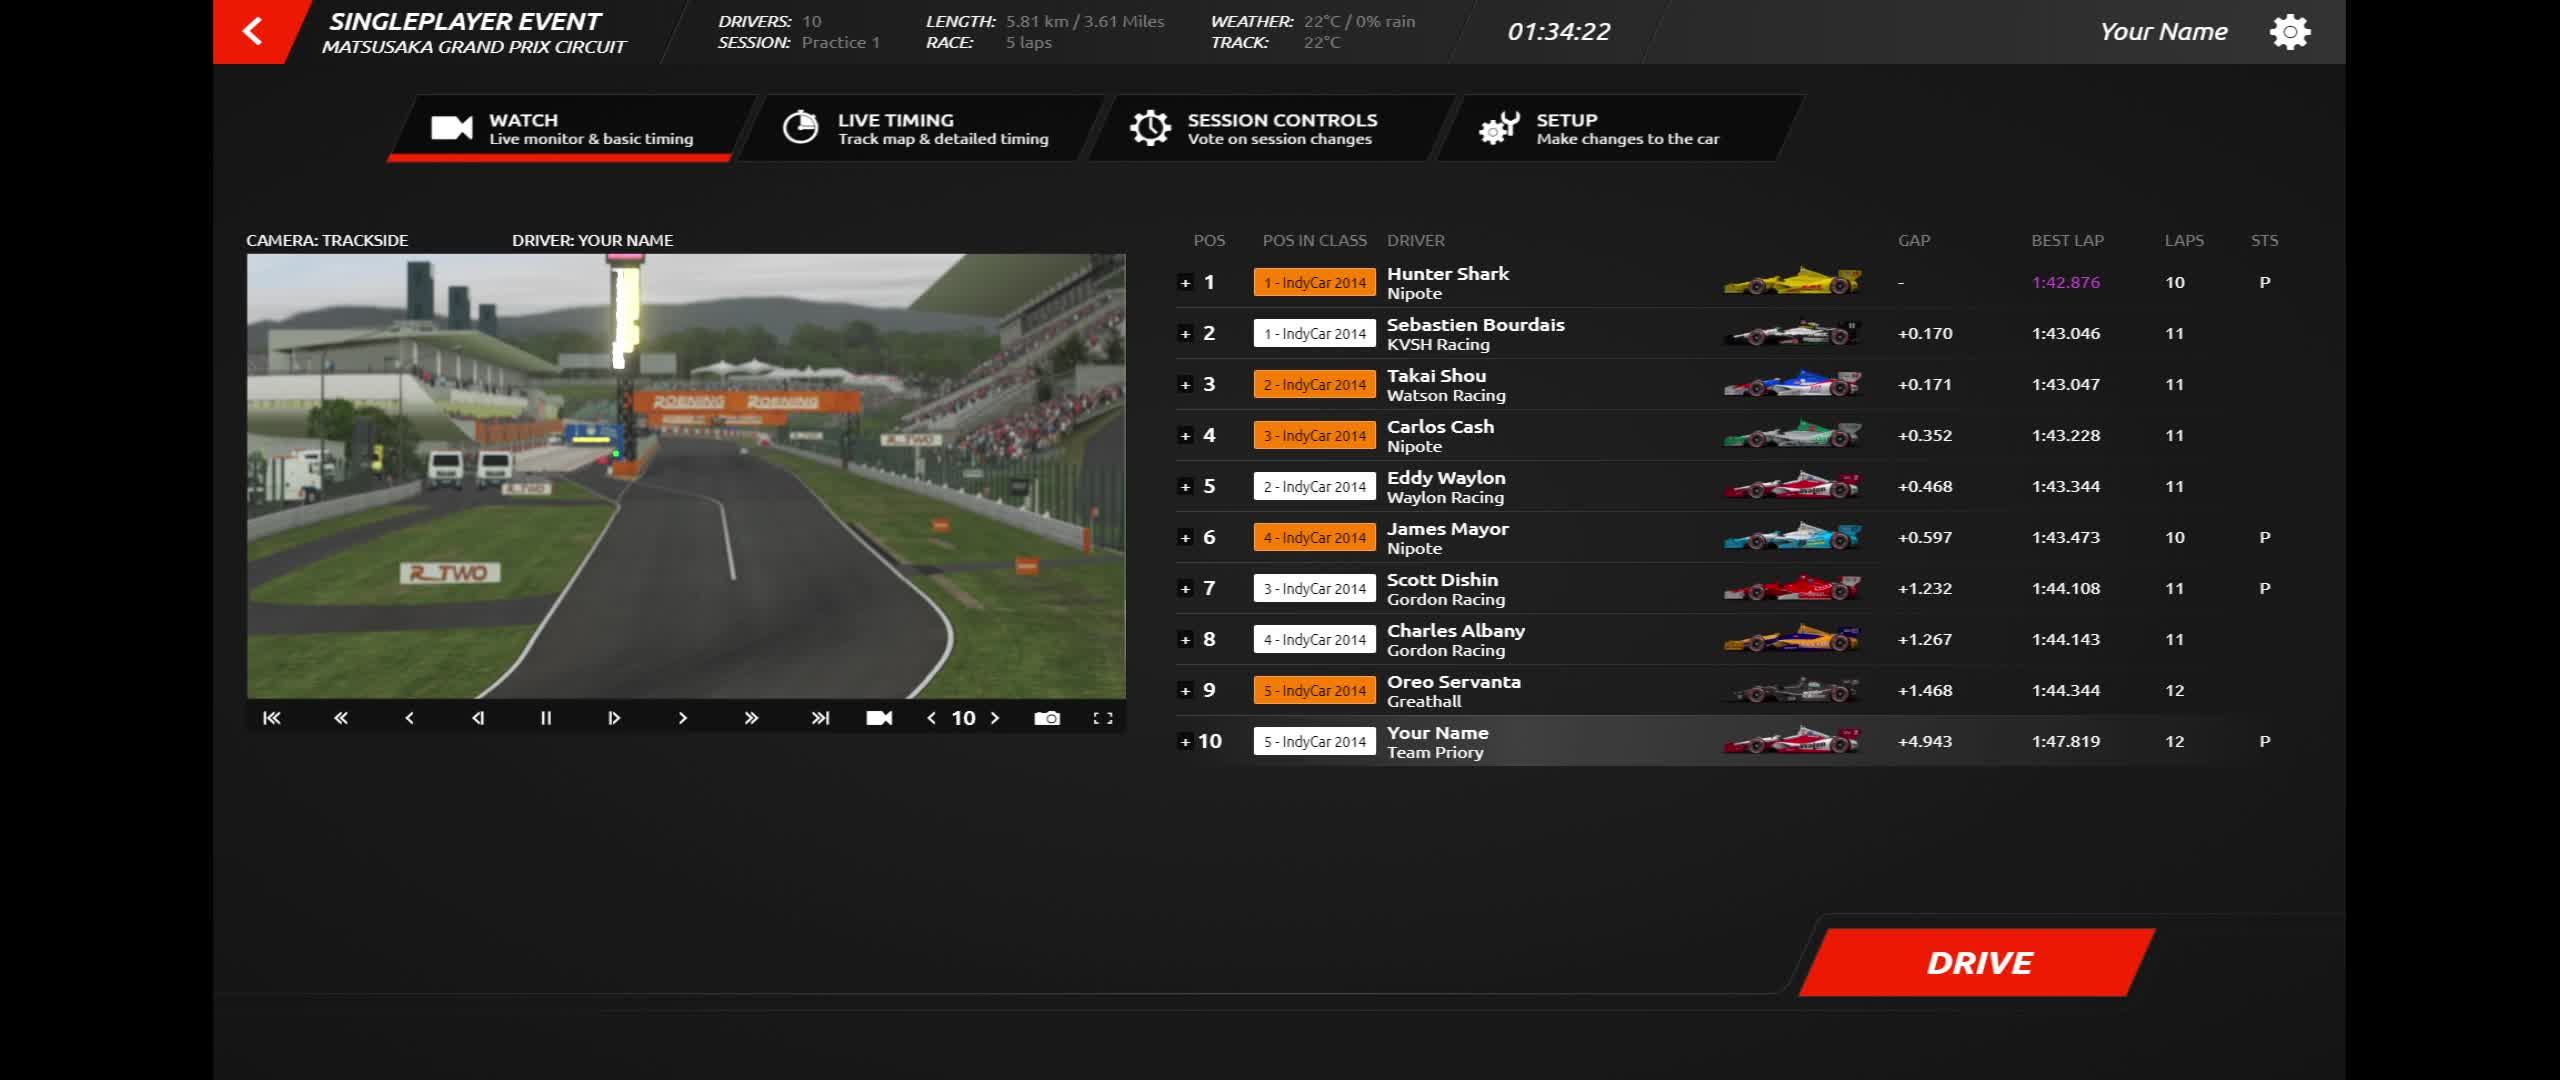The height and width of the screenshot is (1080, 2560).
Task: Go back using the red arrow
Action: tap(253, 31)
